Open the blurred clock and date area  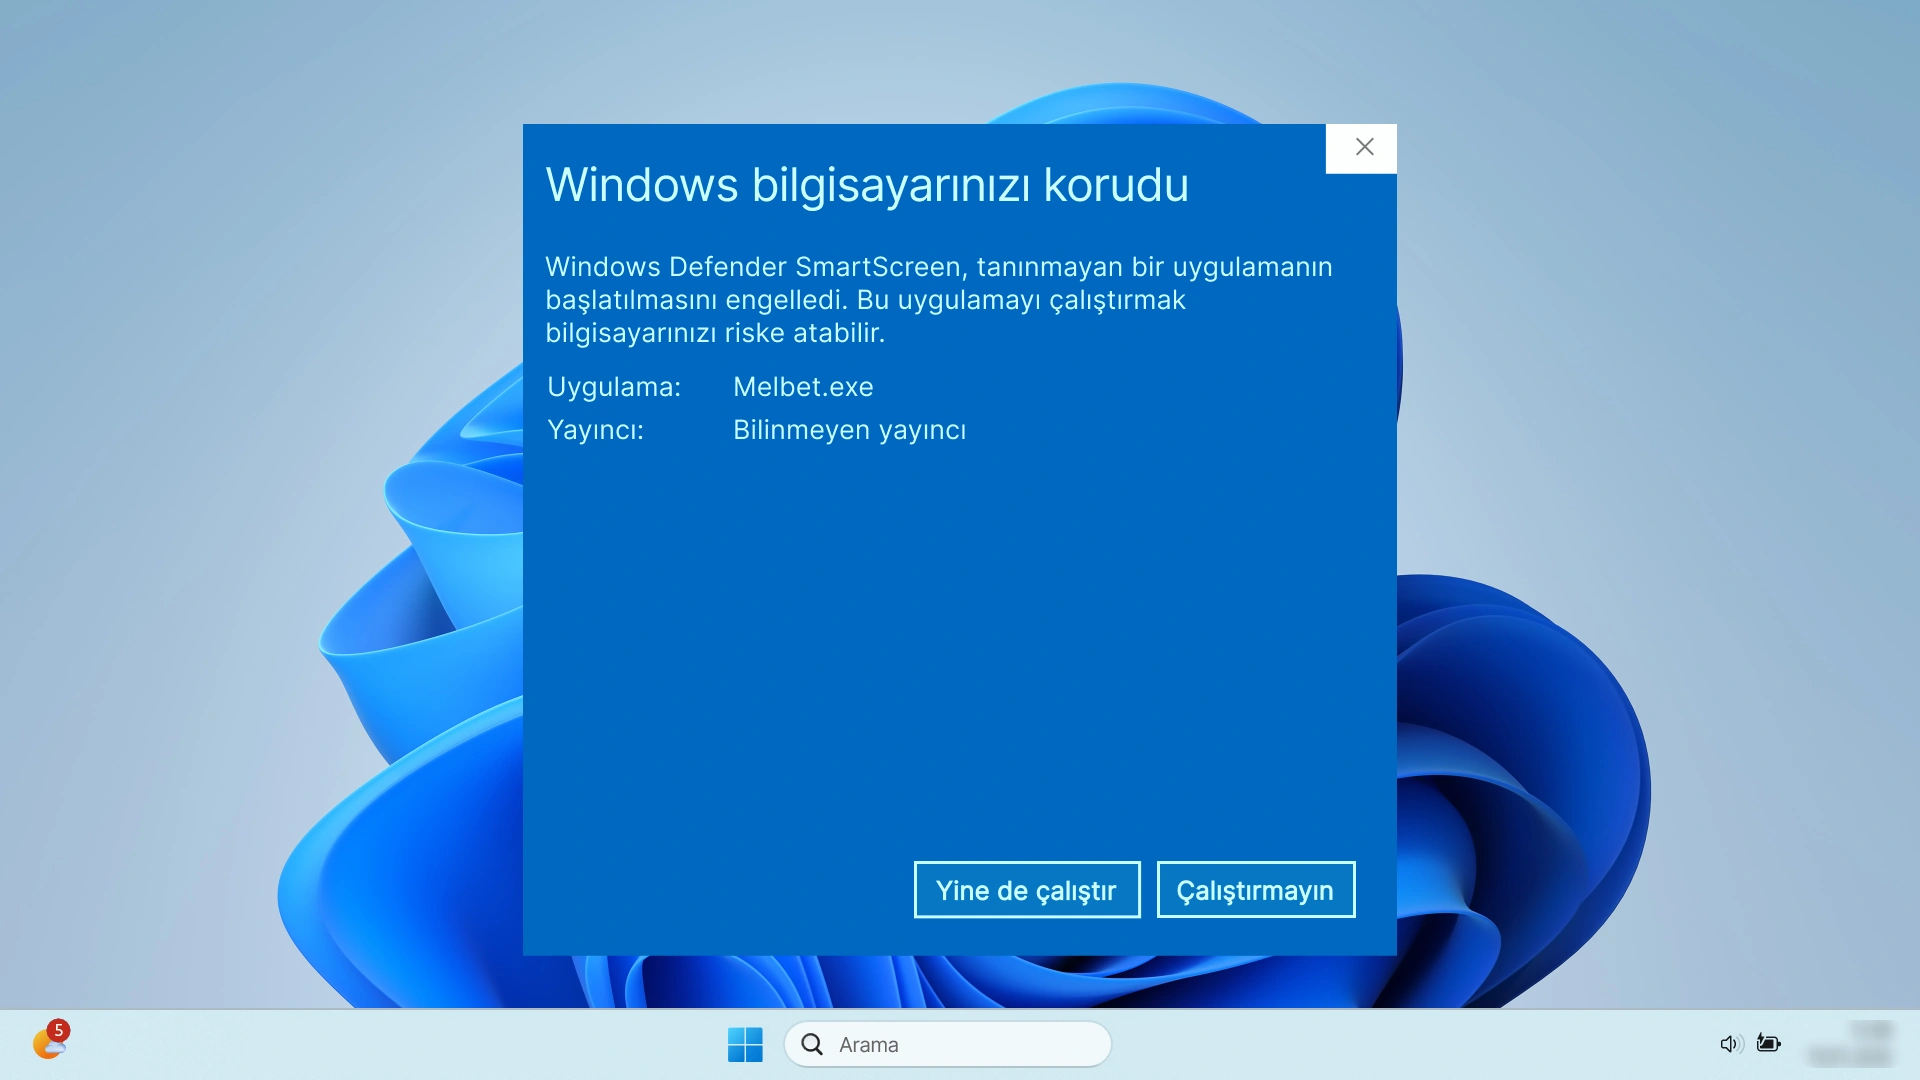coord(1852,1044)
